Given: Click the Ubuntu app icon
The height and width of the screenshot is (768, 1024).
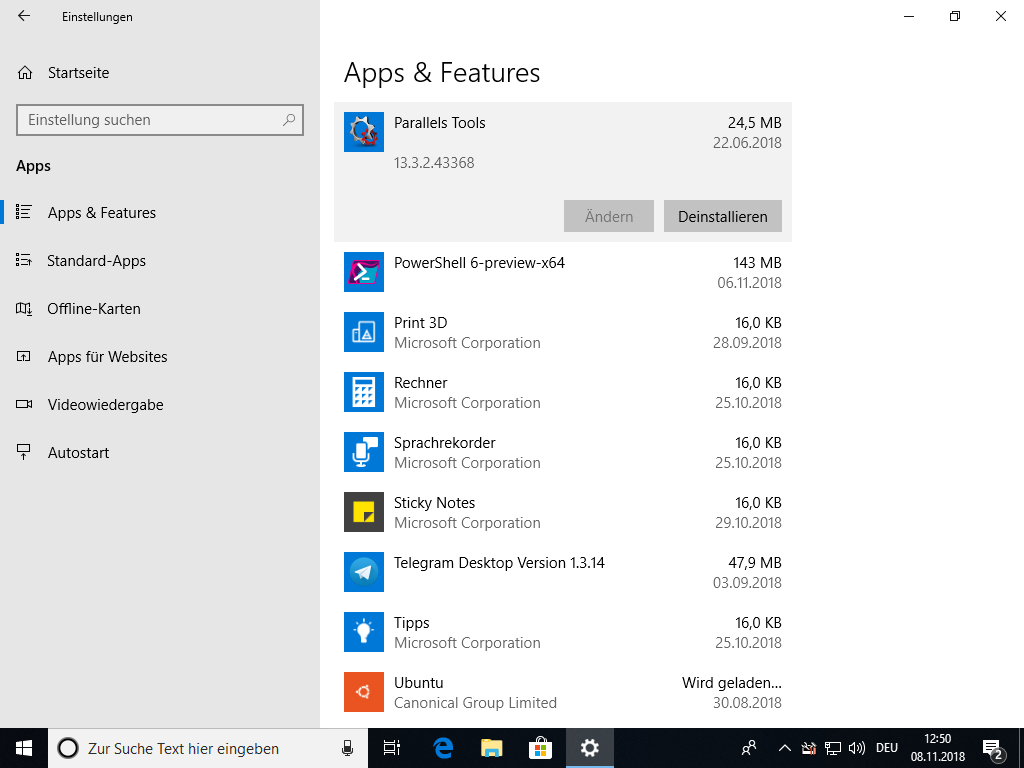Looking at the screenshot, I should coord(363,692).
